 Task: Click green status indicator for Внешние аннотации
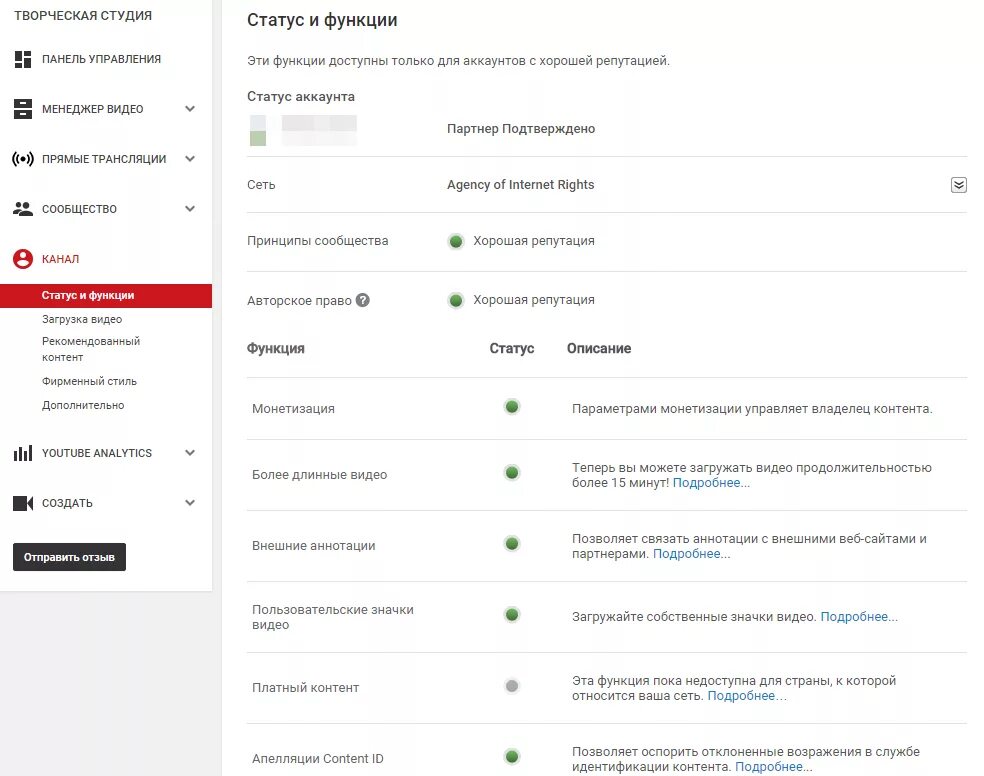[x=512, y=543]
